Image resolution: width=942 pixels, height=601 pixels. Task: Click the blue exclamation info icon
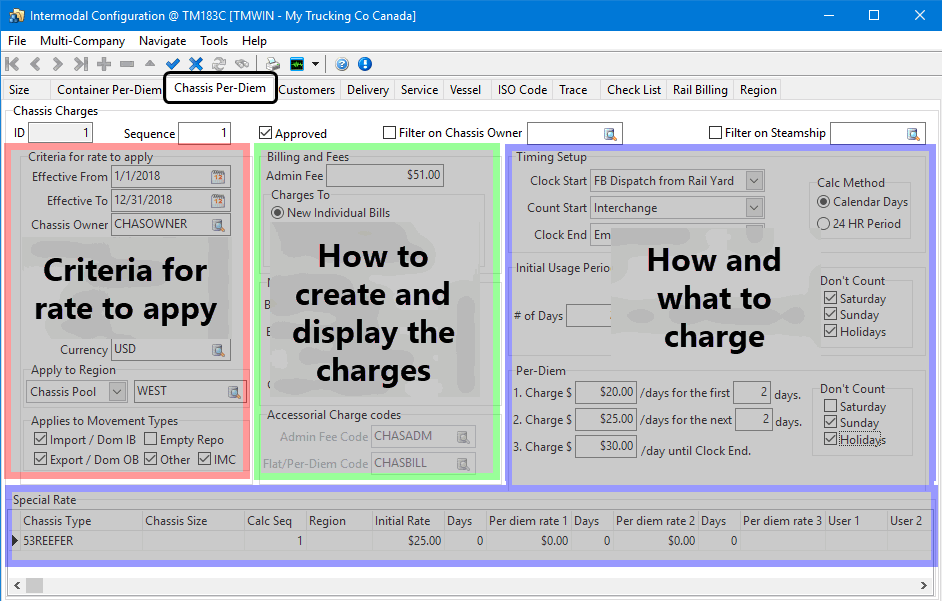365,64
